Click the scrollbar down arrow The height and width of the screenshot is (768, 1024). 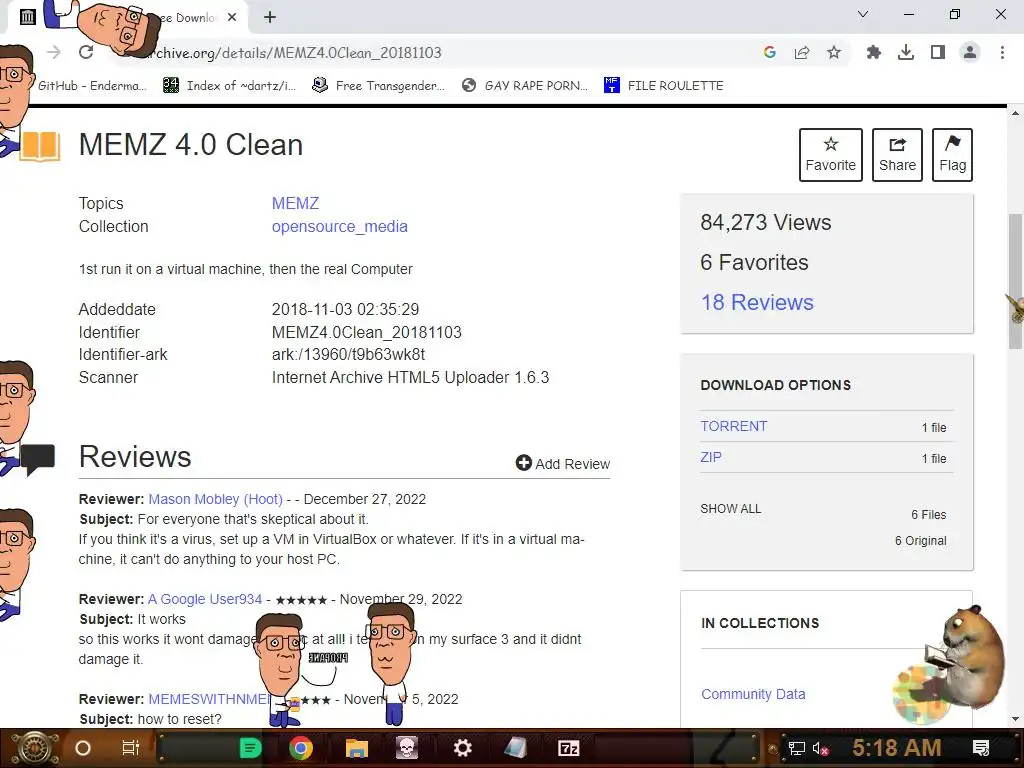[x=1016, y=719]
